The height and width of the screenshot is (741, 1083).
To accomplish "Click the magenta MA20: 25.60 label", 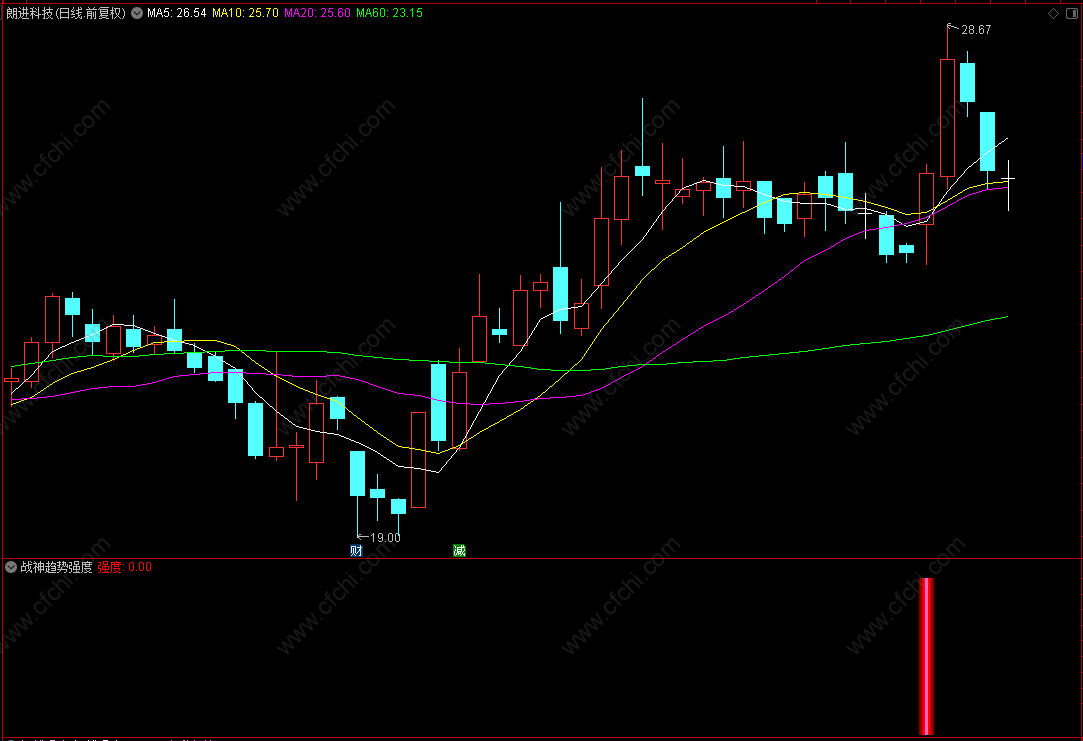I will click(x=318, y=13).
